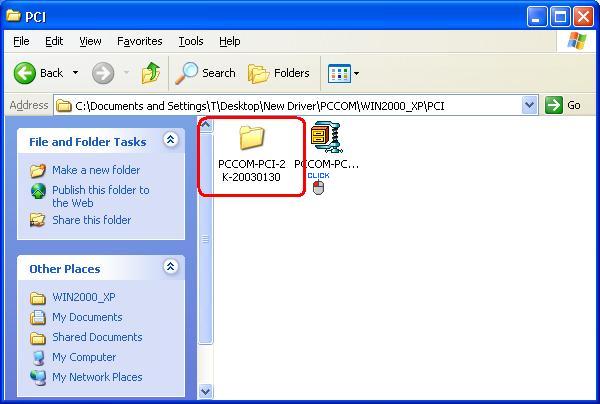Viewport: 600px width, 404px height.
Task: Click the Make a new folder icon
Action: tap(38, 170)
